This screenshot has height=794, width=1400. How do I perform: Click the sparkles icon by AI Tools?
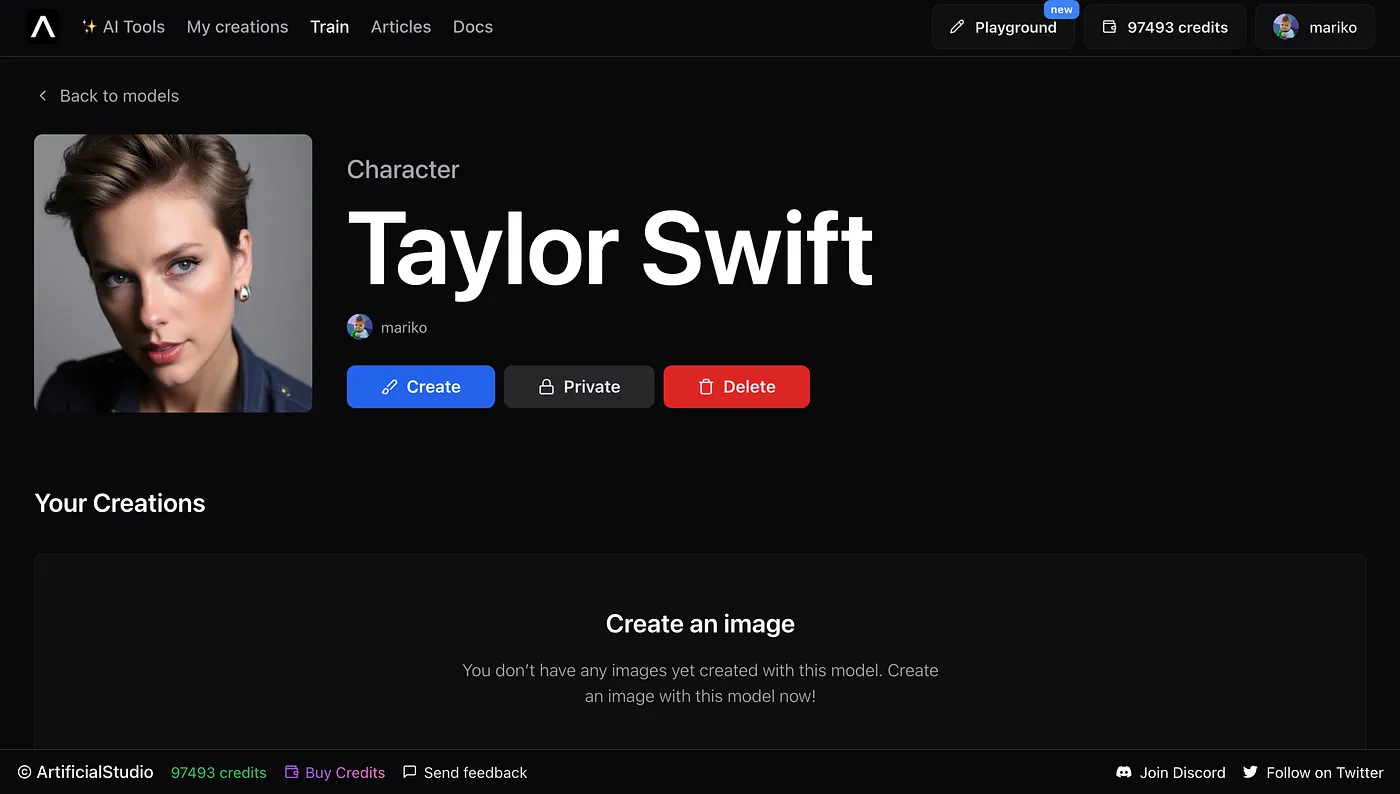[x=89, y=27]
